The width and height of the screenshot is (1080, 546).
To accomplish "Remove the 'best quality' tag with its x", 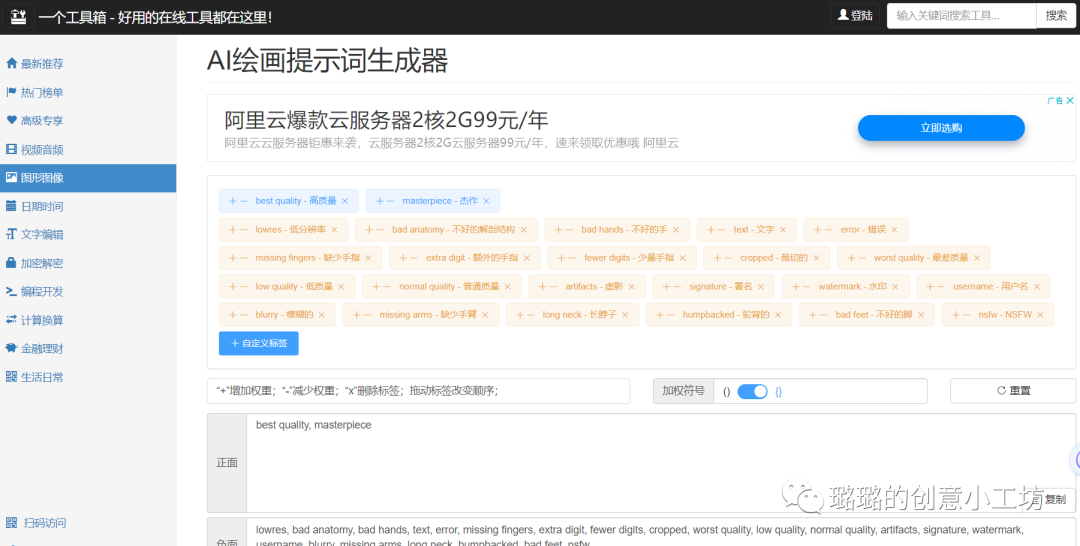I will tap(345, 201).
